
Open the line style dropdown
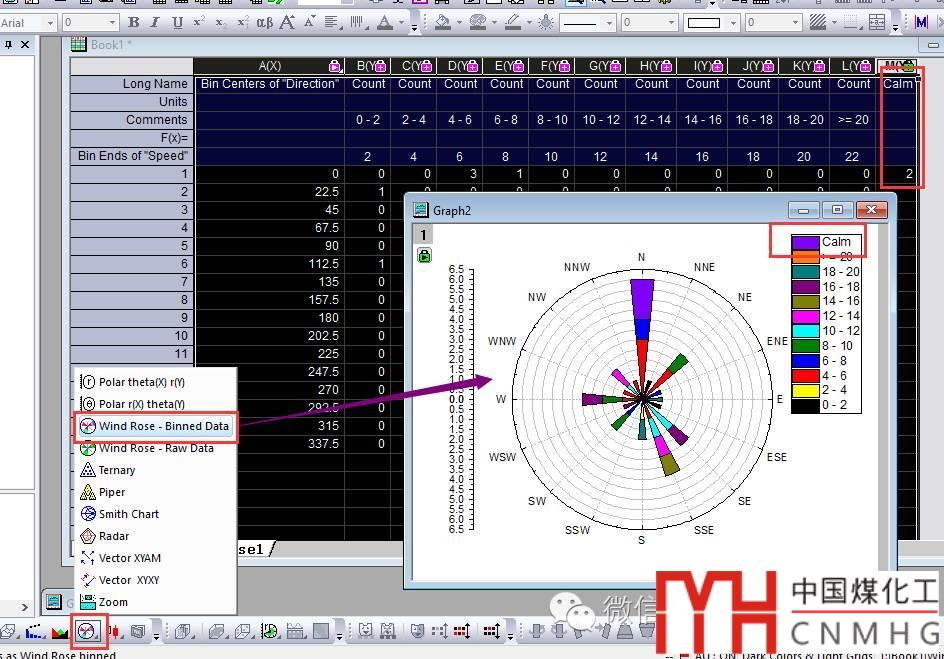point(588,23)
